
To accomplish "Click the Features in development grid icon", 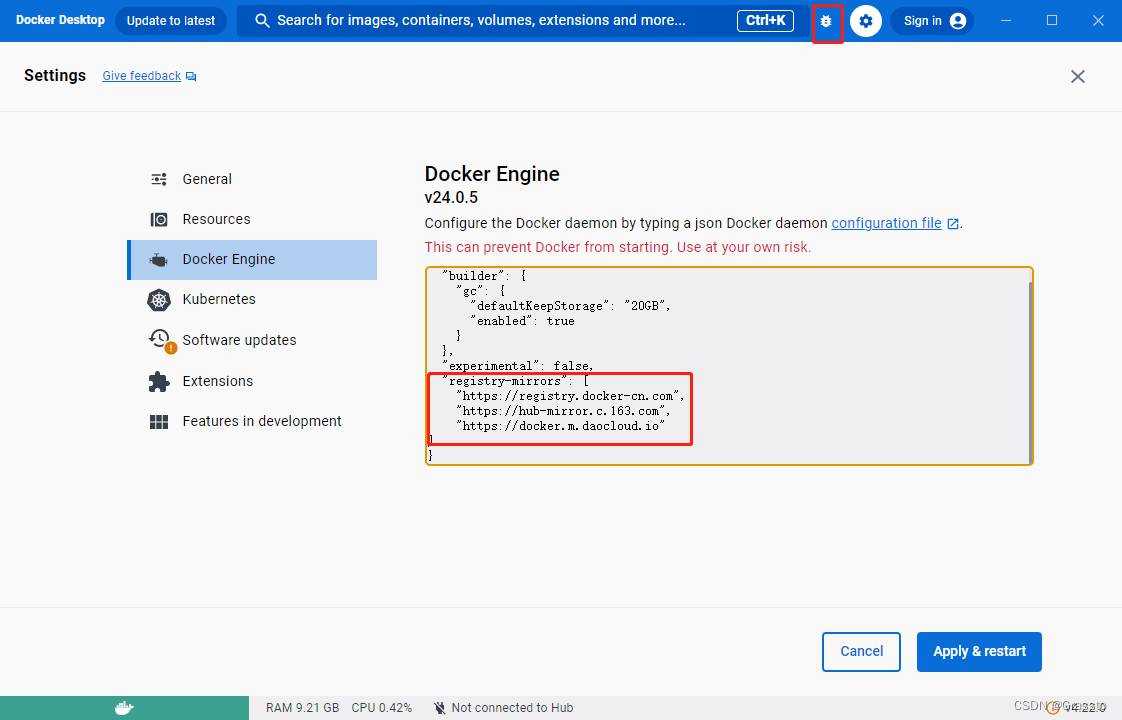I will [x=159, y=422].
